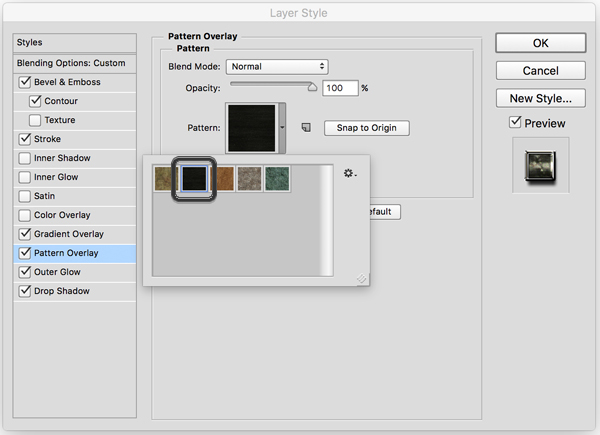Image resolution: width=600 pixels, height=435 pixels.
Task: Adjust the Opacity slider
Action: [312, 87]
